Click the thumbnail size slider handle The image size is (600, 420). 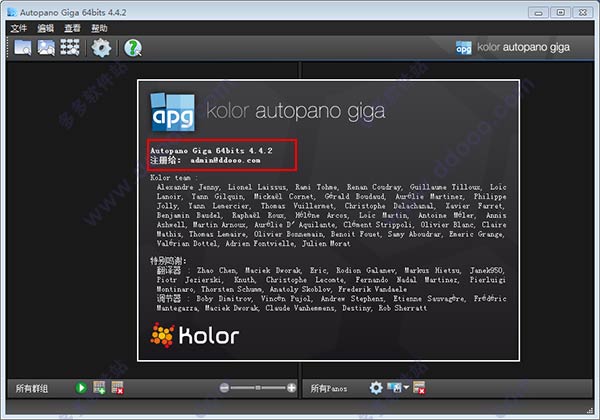[x=258, y=388]
